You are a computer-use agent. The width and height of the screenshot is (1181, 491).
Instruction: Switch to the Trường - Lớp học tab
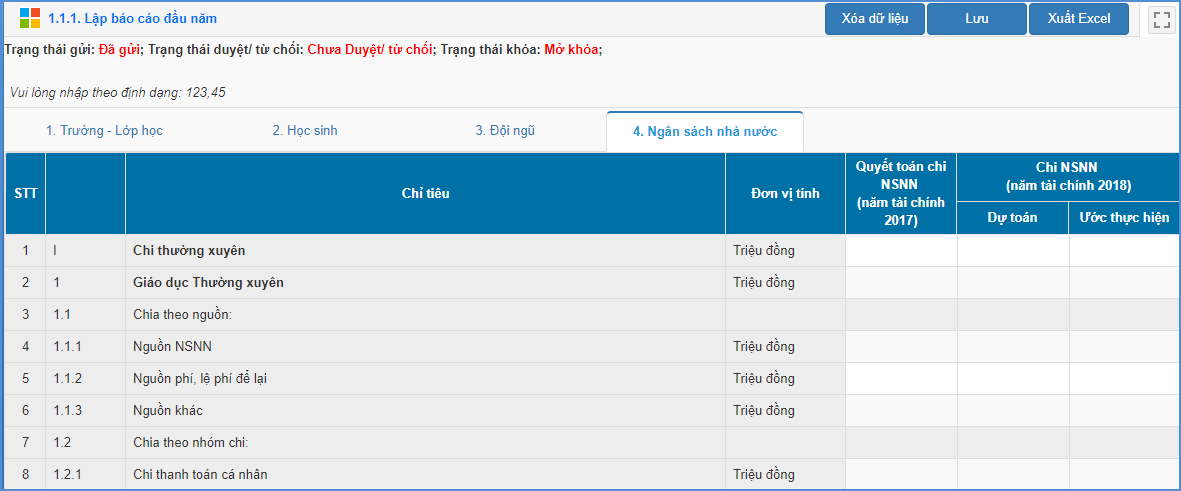[104, 131]
